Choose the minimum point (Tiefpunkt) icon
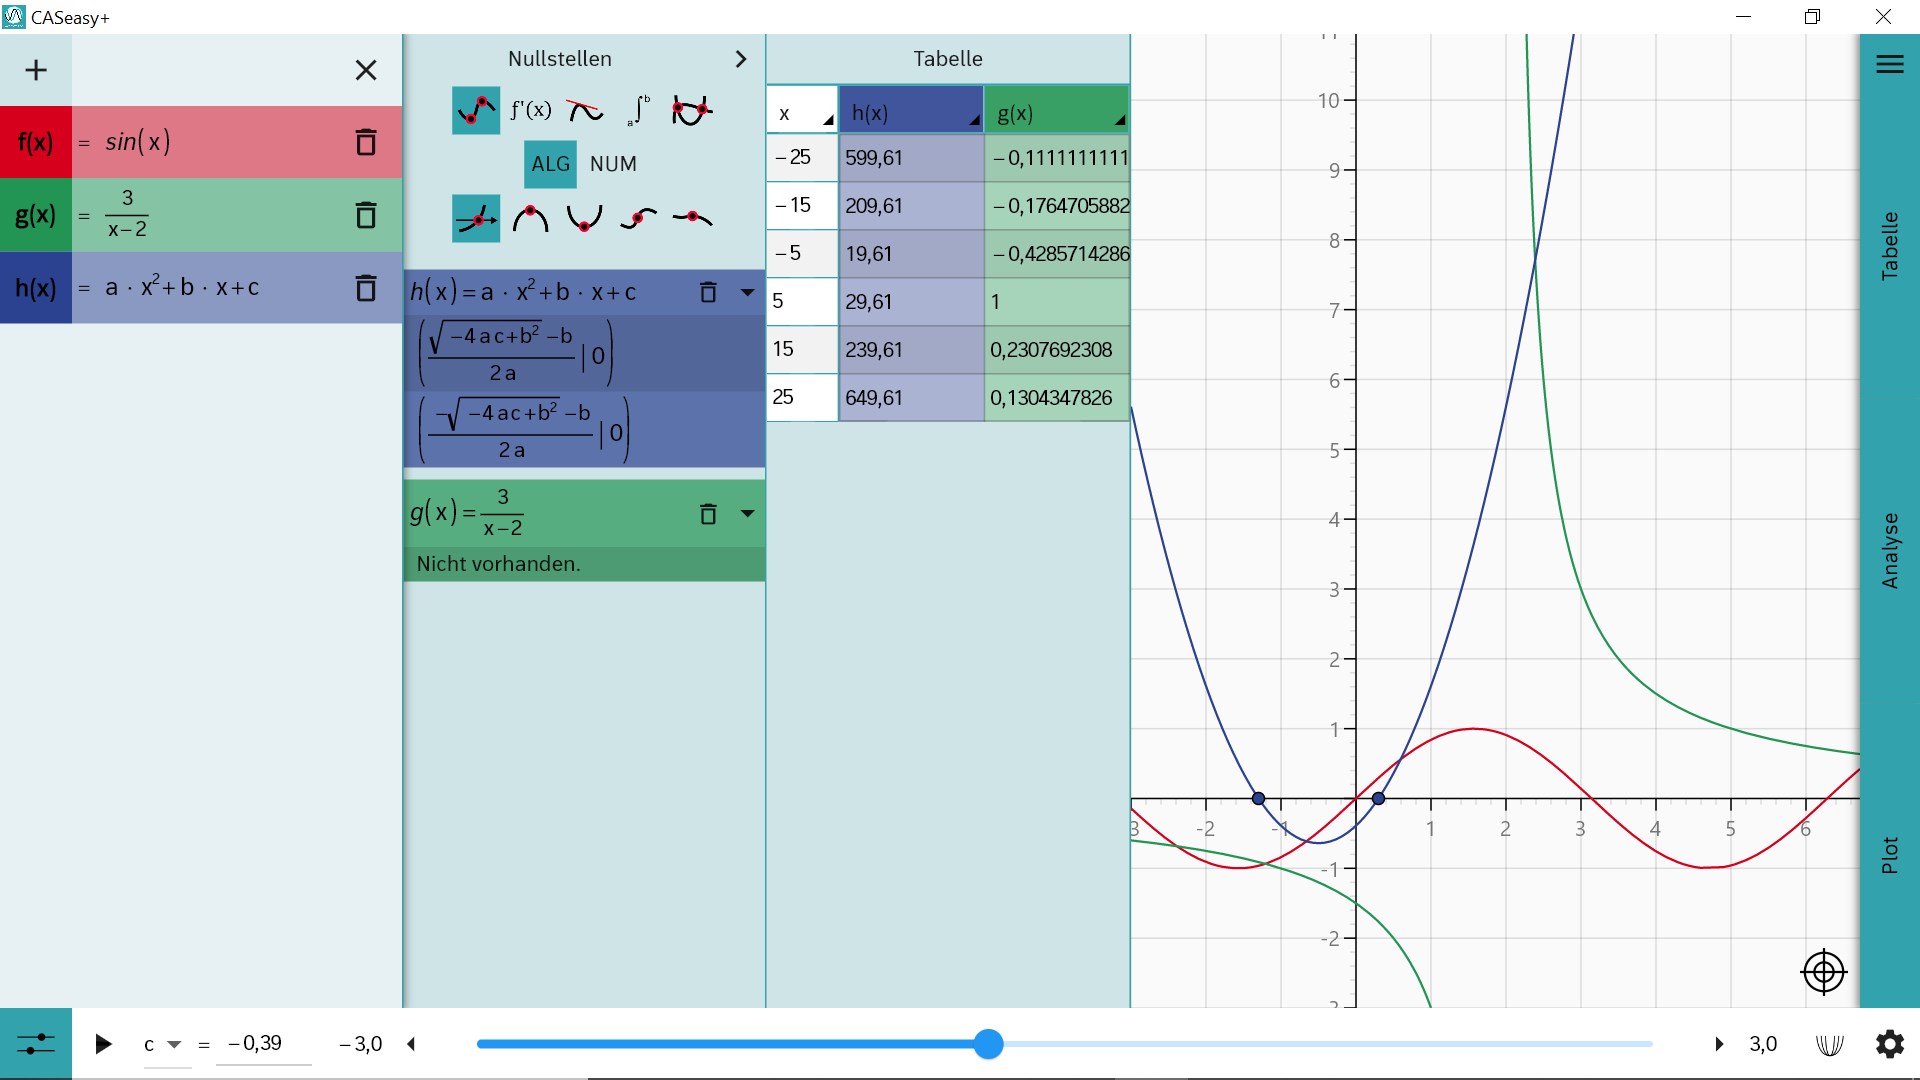The width and height of the screenshot is (1920, 1080). pyautogui.click(x=584, y=218)
